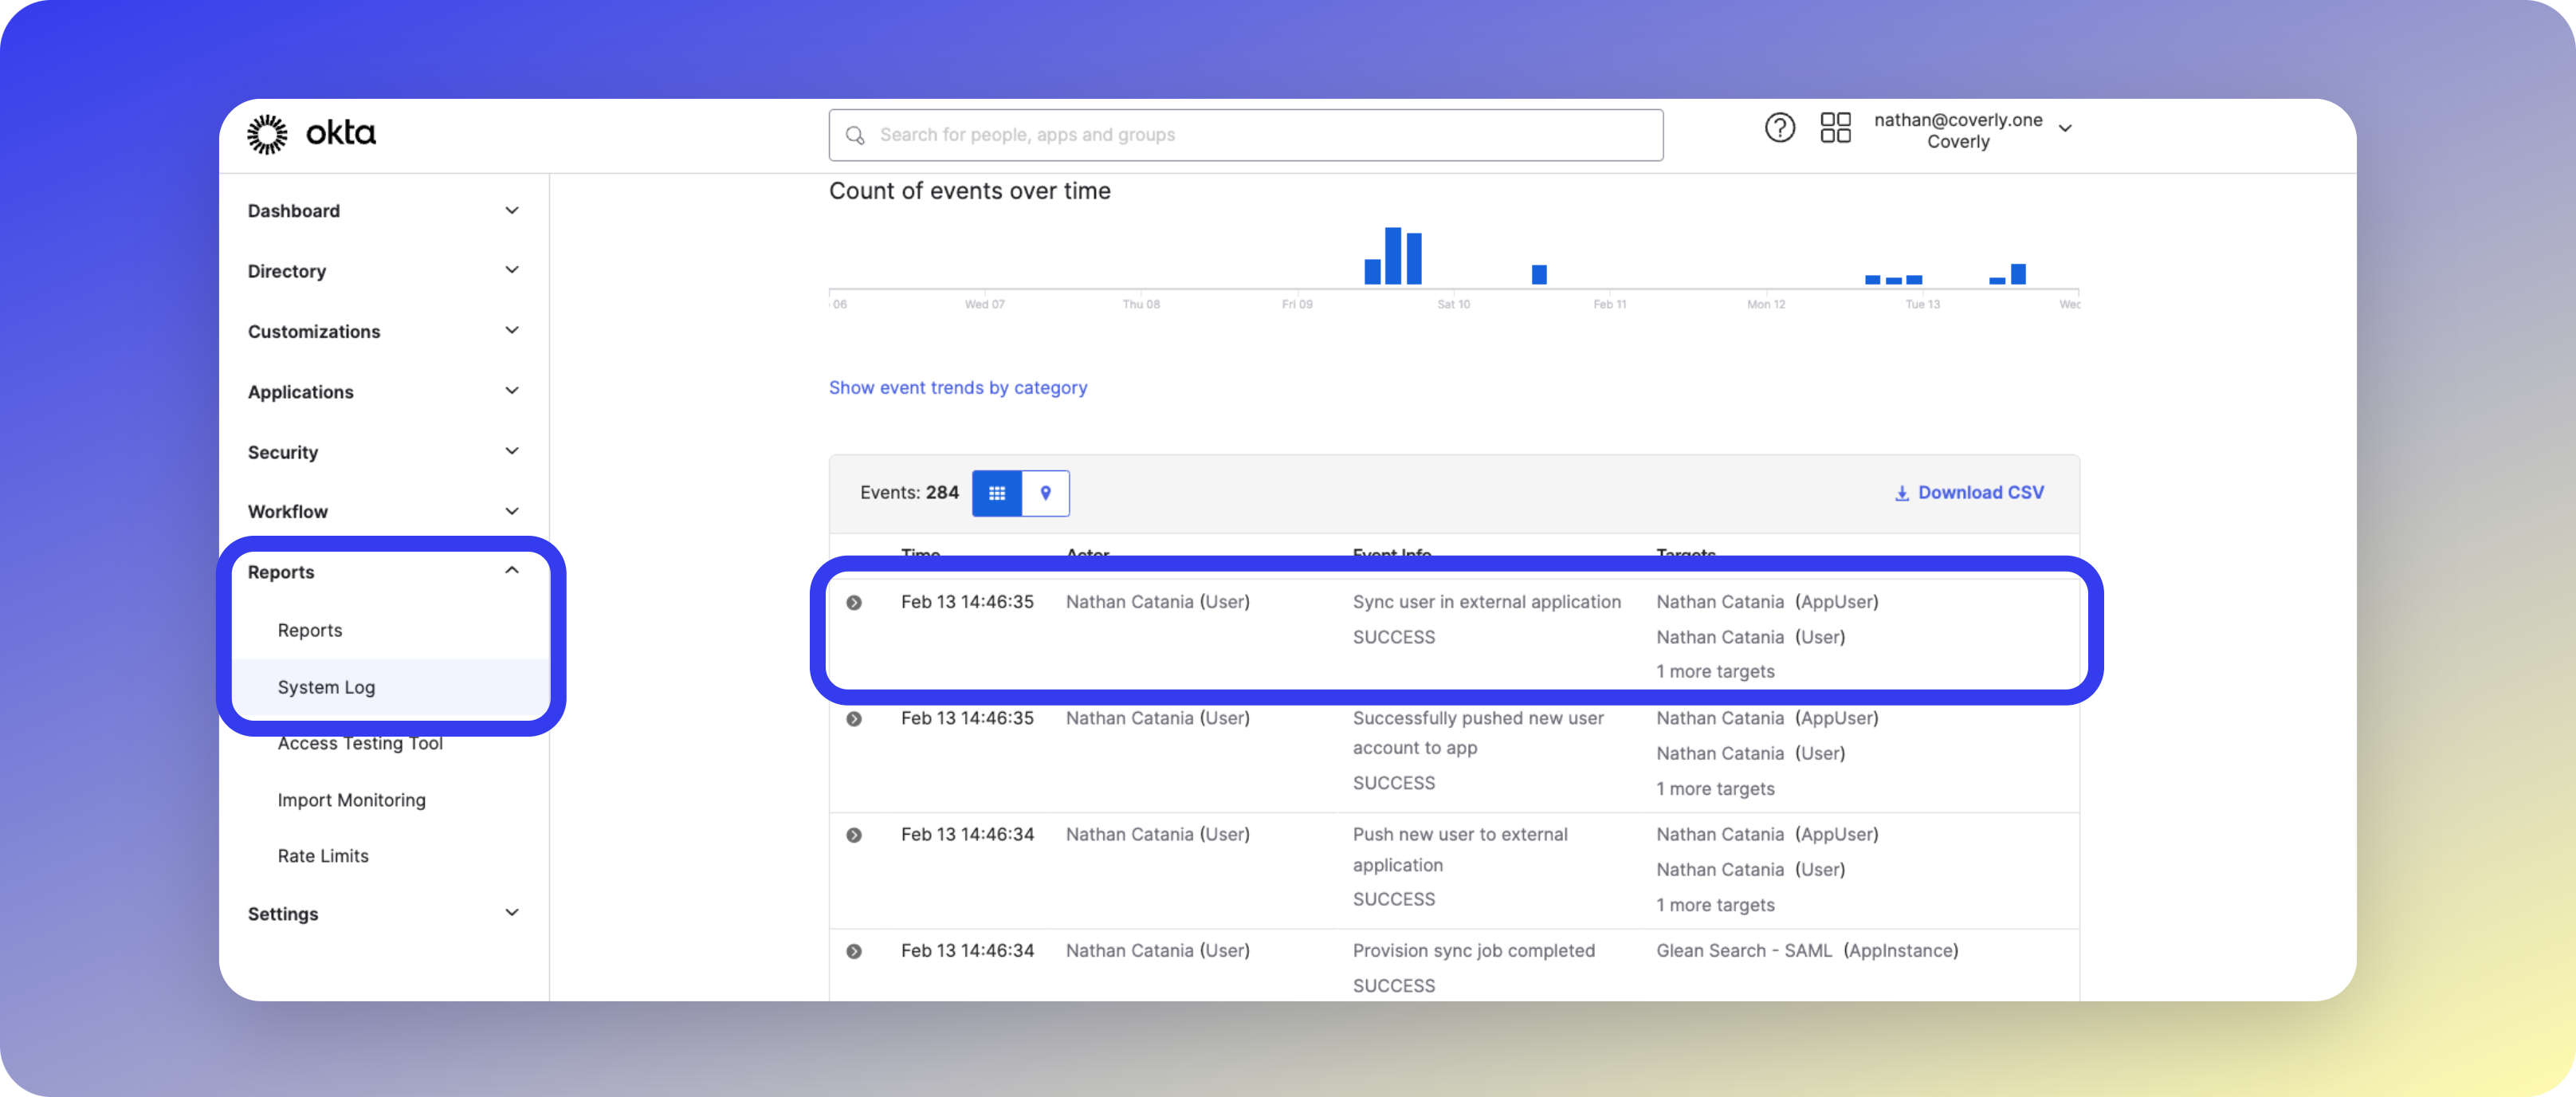2576x1097 pixels.
Task: Expand the Sync user event row arrow
Action: click(854, 603)
